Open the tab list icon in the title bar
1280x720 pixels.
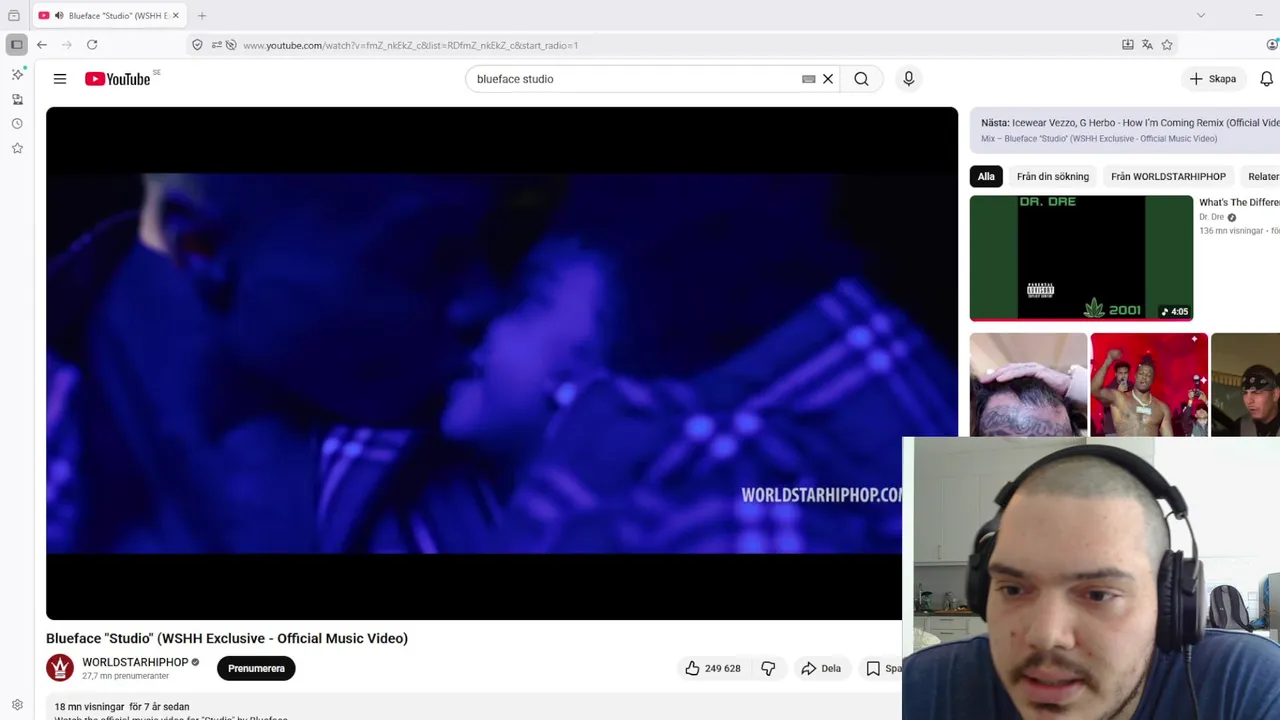click(x=14, y=15)
